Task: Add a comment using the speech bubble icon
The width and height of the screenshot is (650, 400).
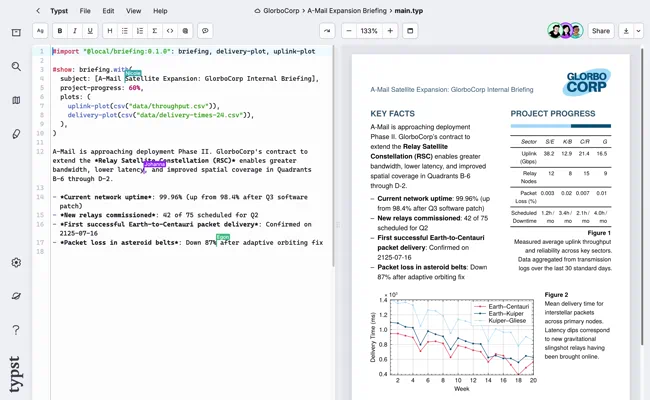Action: tap(205, 31)
